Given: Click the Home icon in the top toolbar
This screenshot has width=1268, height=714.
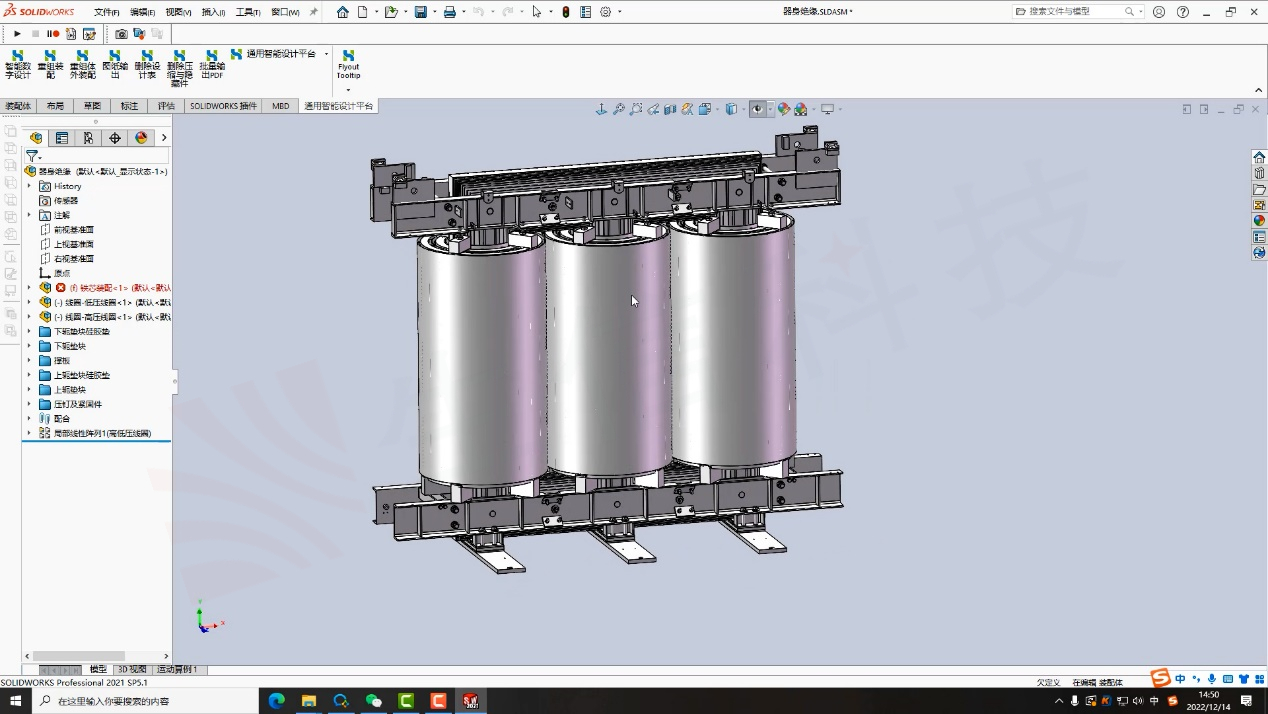Looking at the screenshot, I should pyautogui.click(x=343, y=12).
